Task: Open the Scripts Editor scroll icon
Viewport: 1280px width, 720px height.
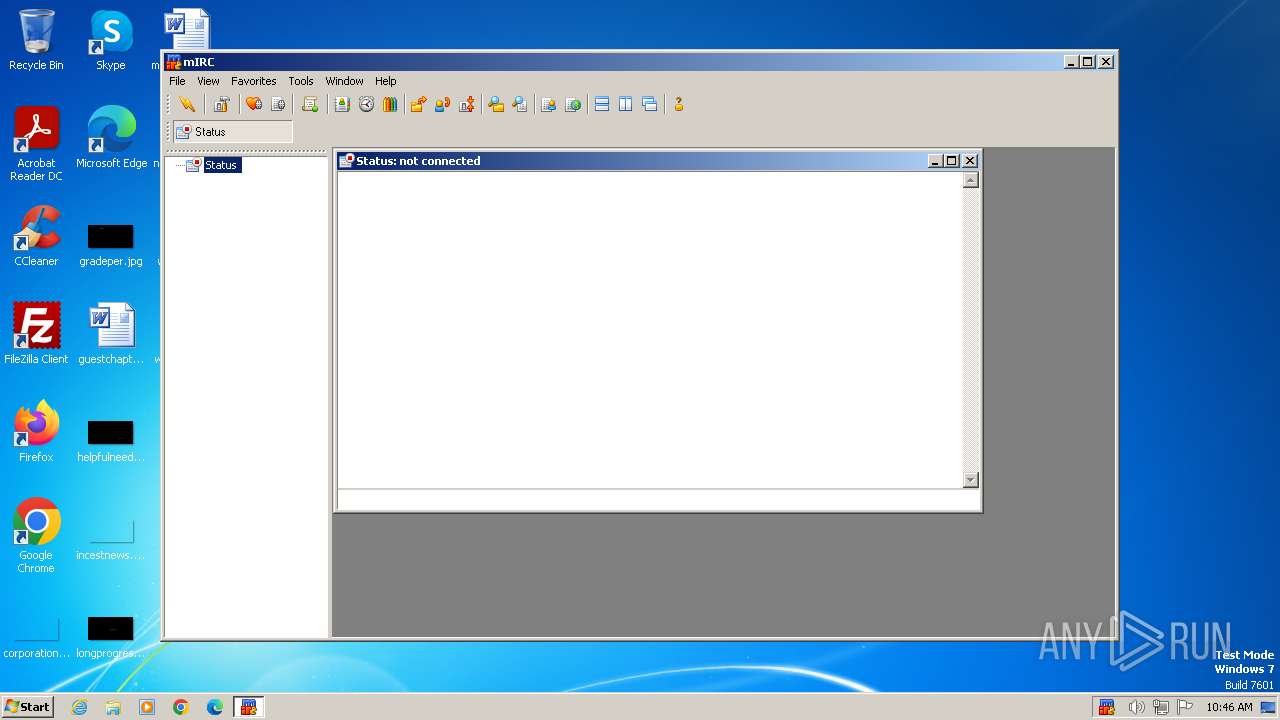Action: click(310, 104)
